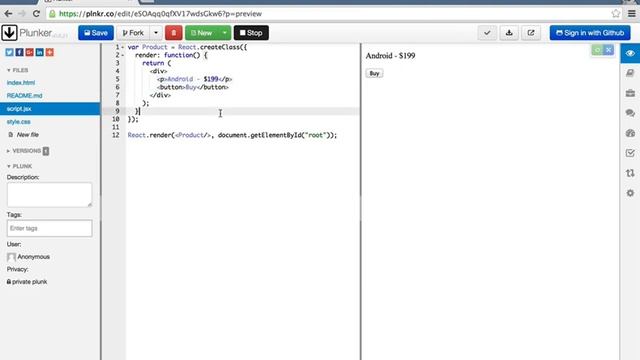
Task: Download plunk as zip icon
Action: click(509, 33)
